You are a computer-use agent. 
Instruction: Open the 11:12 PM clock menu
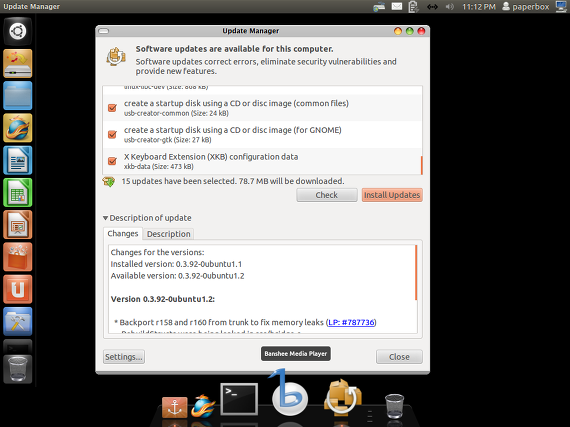click(x=479, y=7)
